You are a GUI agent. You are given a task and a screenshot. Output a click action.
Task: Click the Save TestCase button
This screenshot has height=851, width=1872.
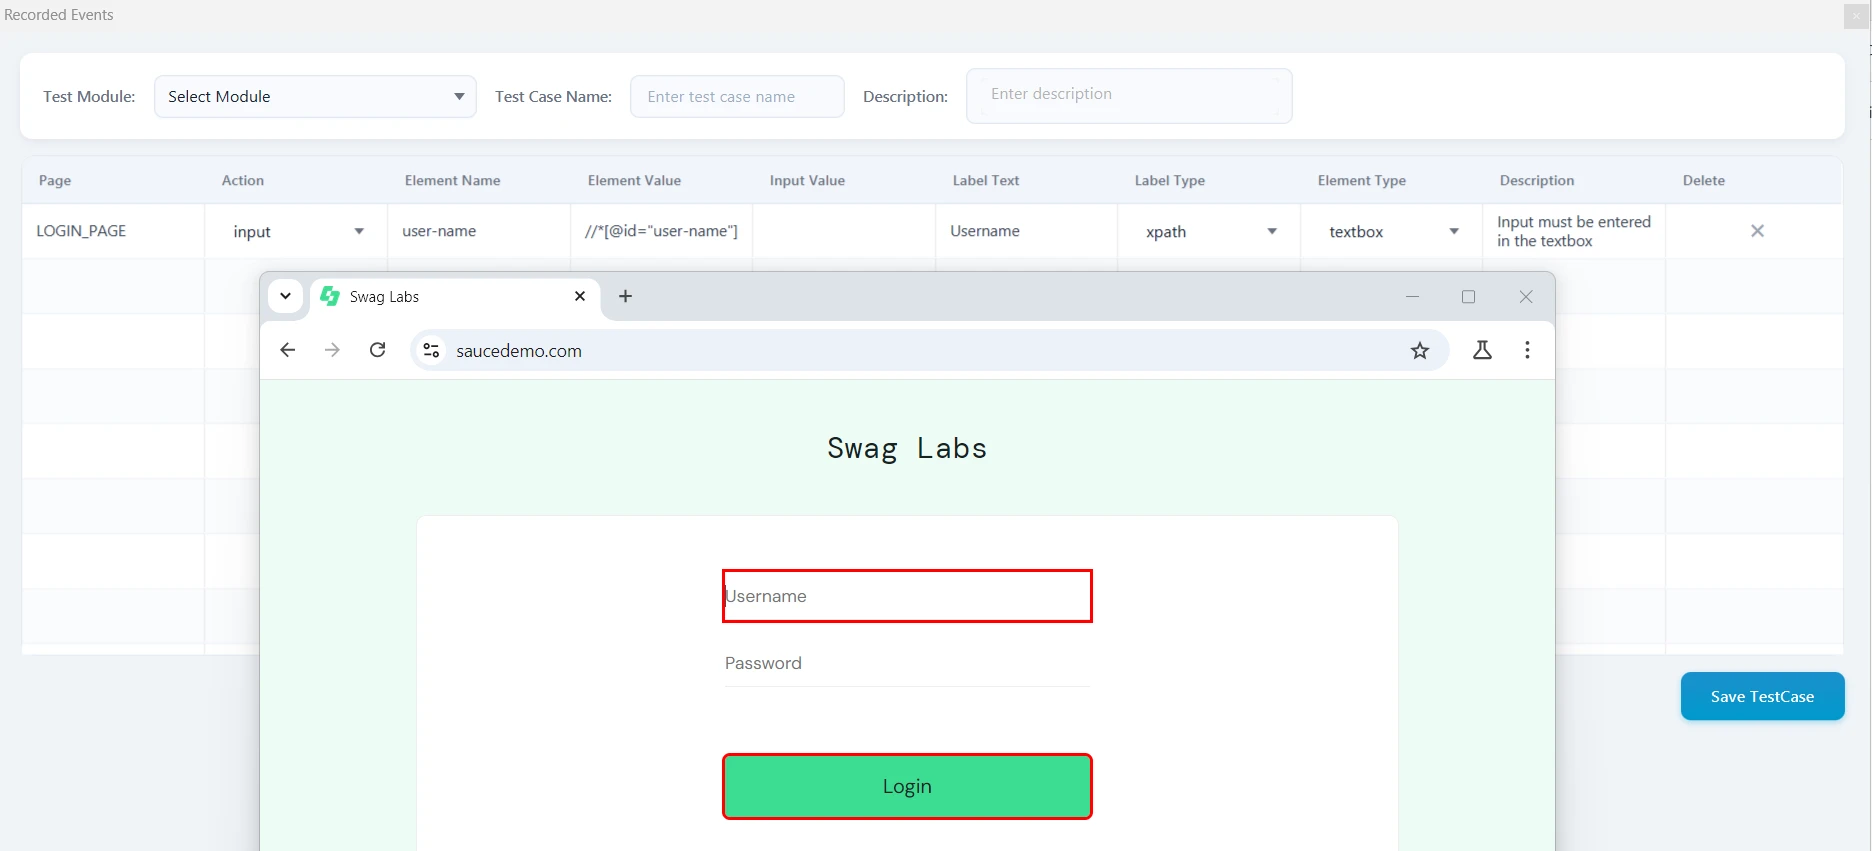point(1762,696)
